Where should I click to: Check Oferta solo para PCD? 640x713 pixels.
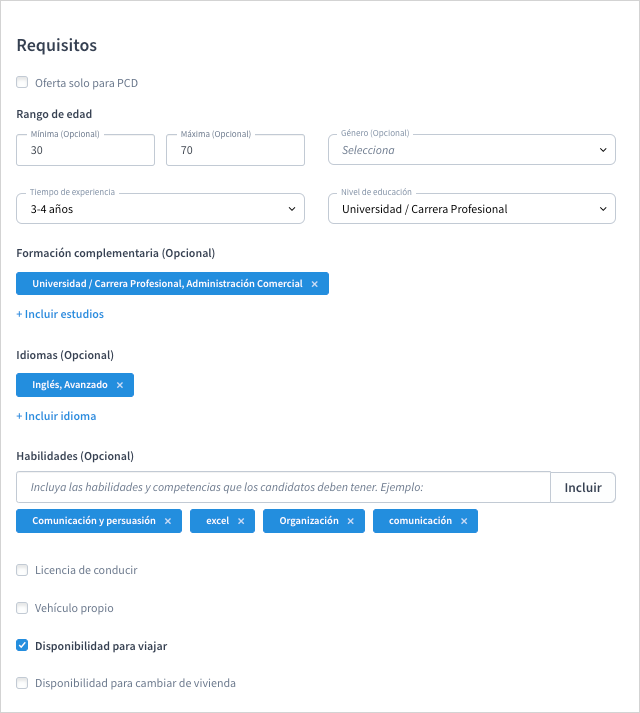(x=23, y=83)
